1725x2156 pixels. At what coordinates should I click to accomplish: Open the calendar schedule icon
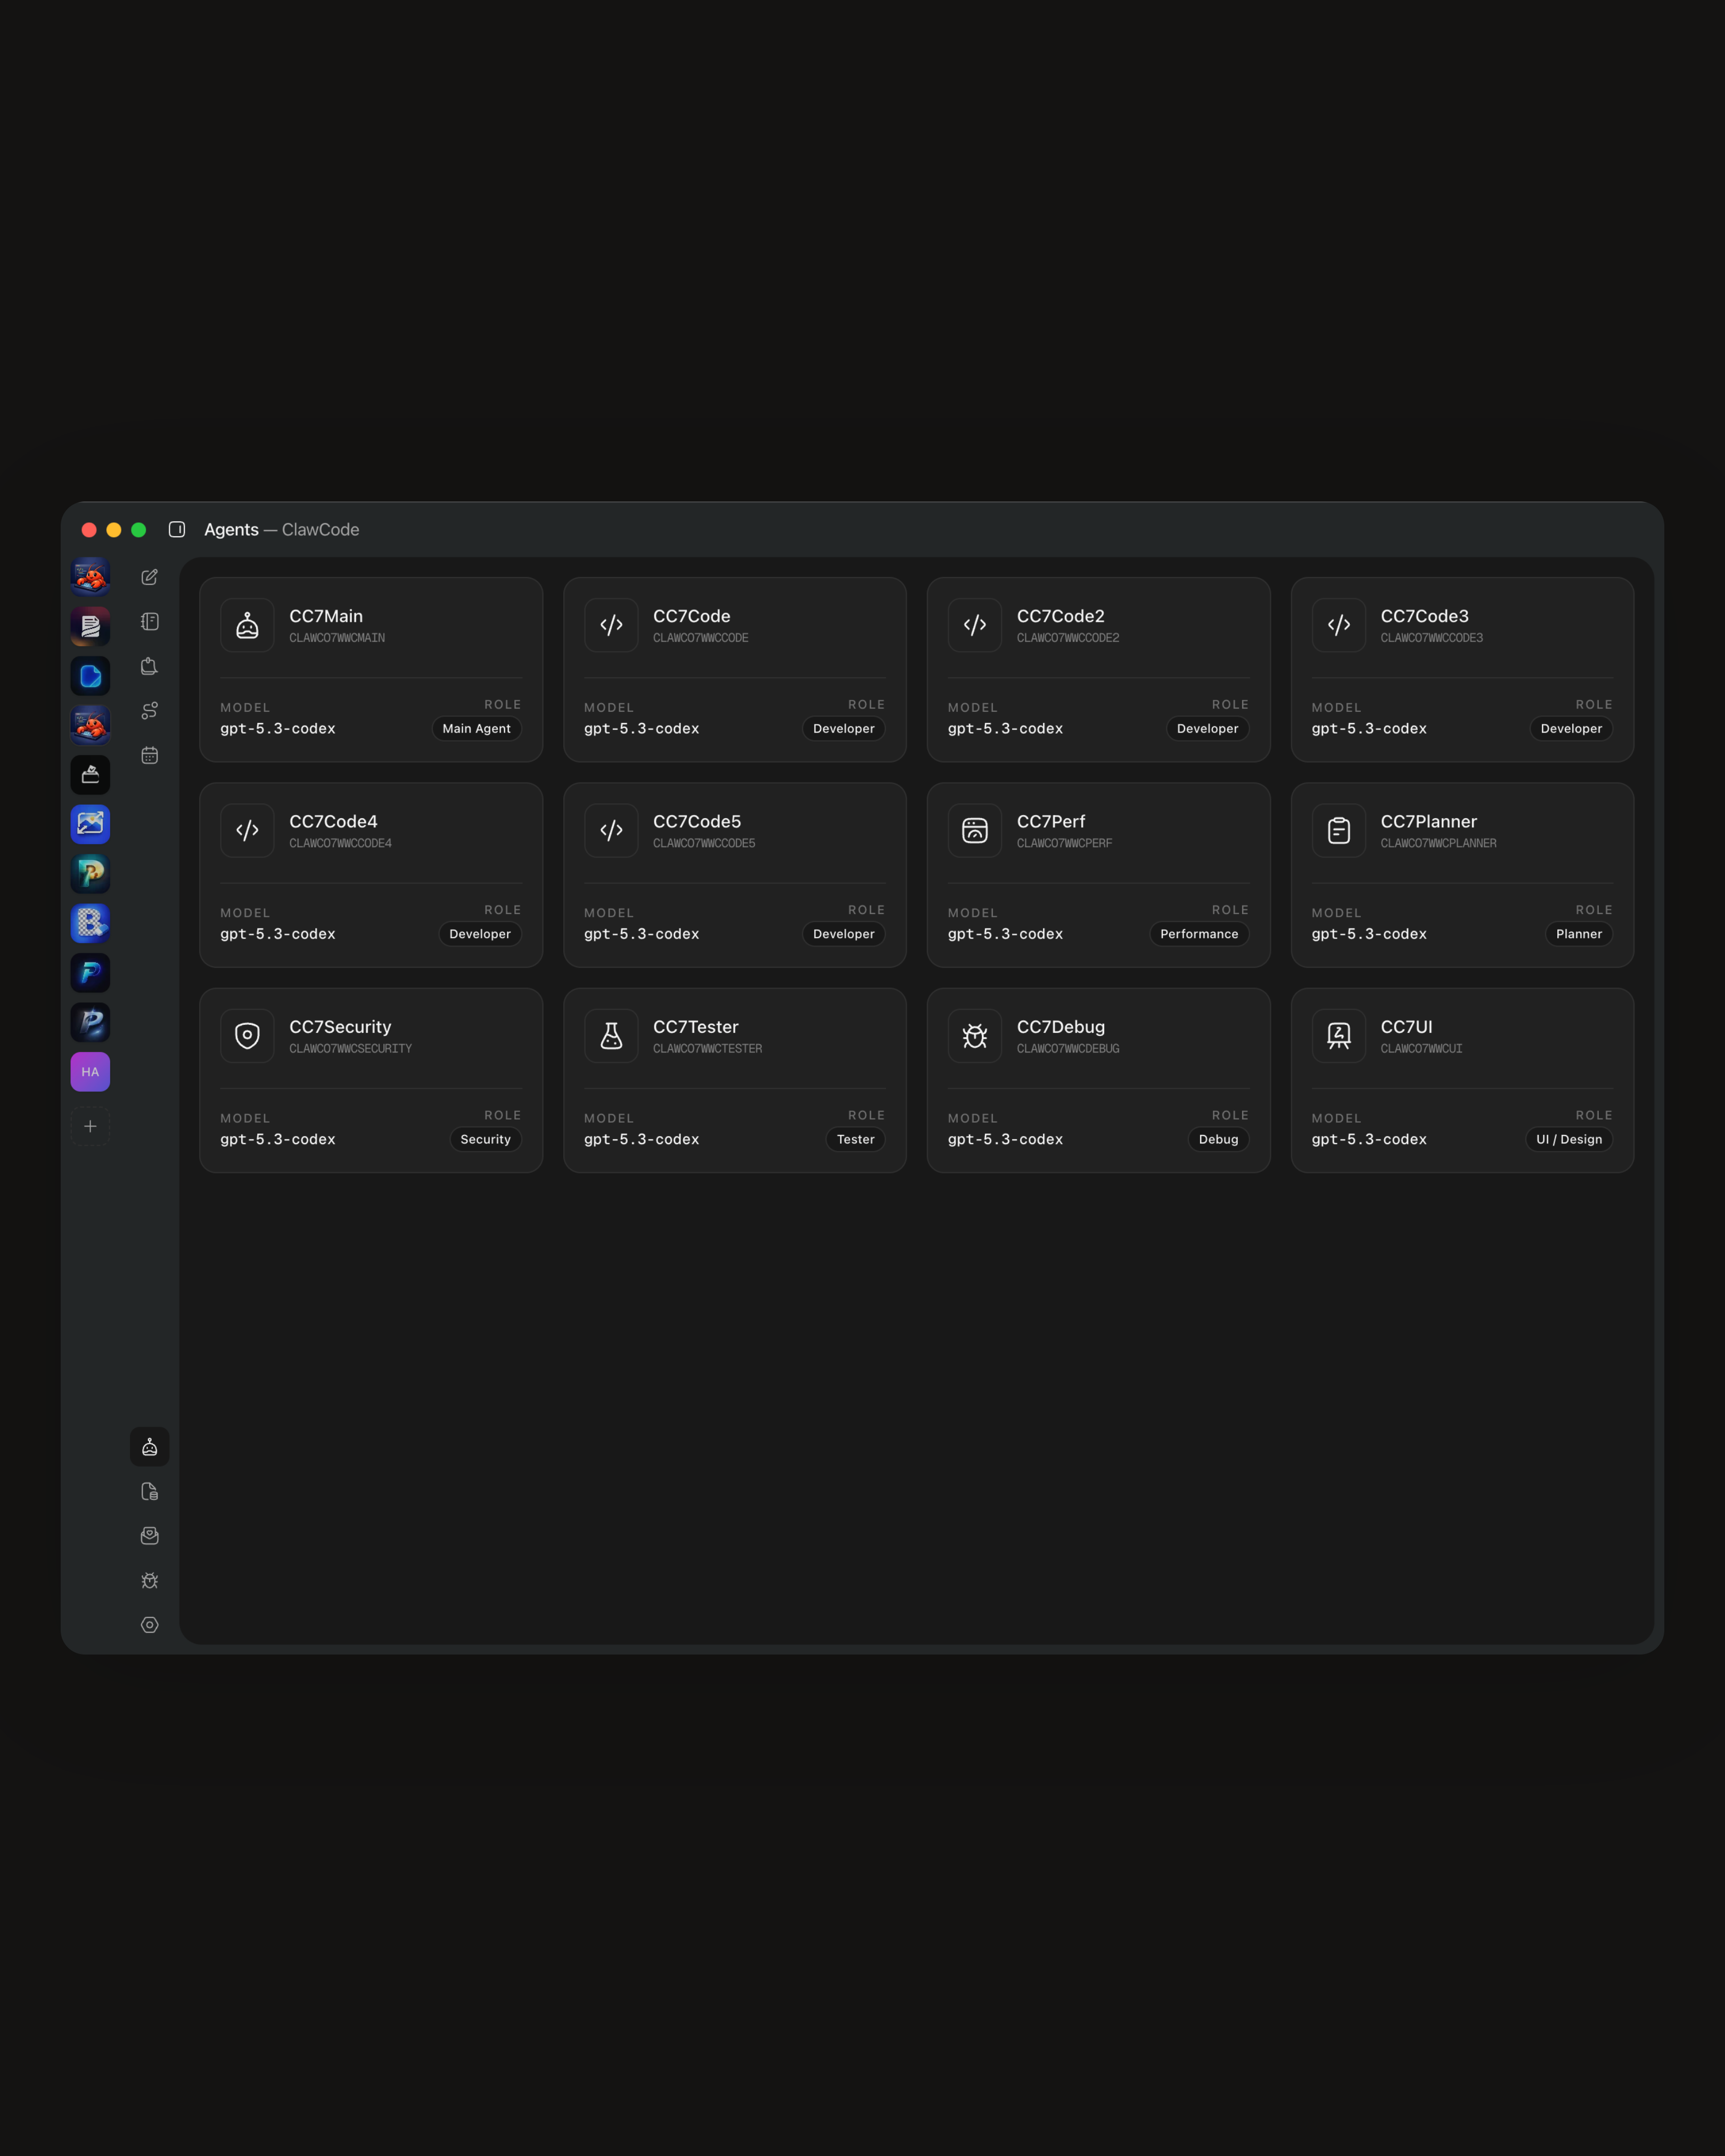pos(150,755)
